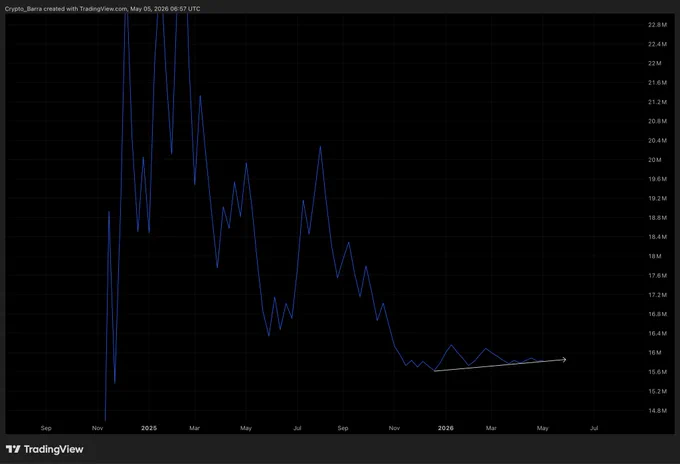
Task: Select the 18.4M price axis label
Action: [x=657, y=237]
